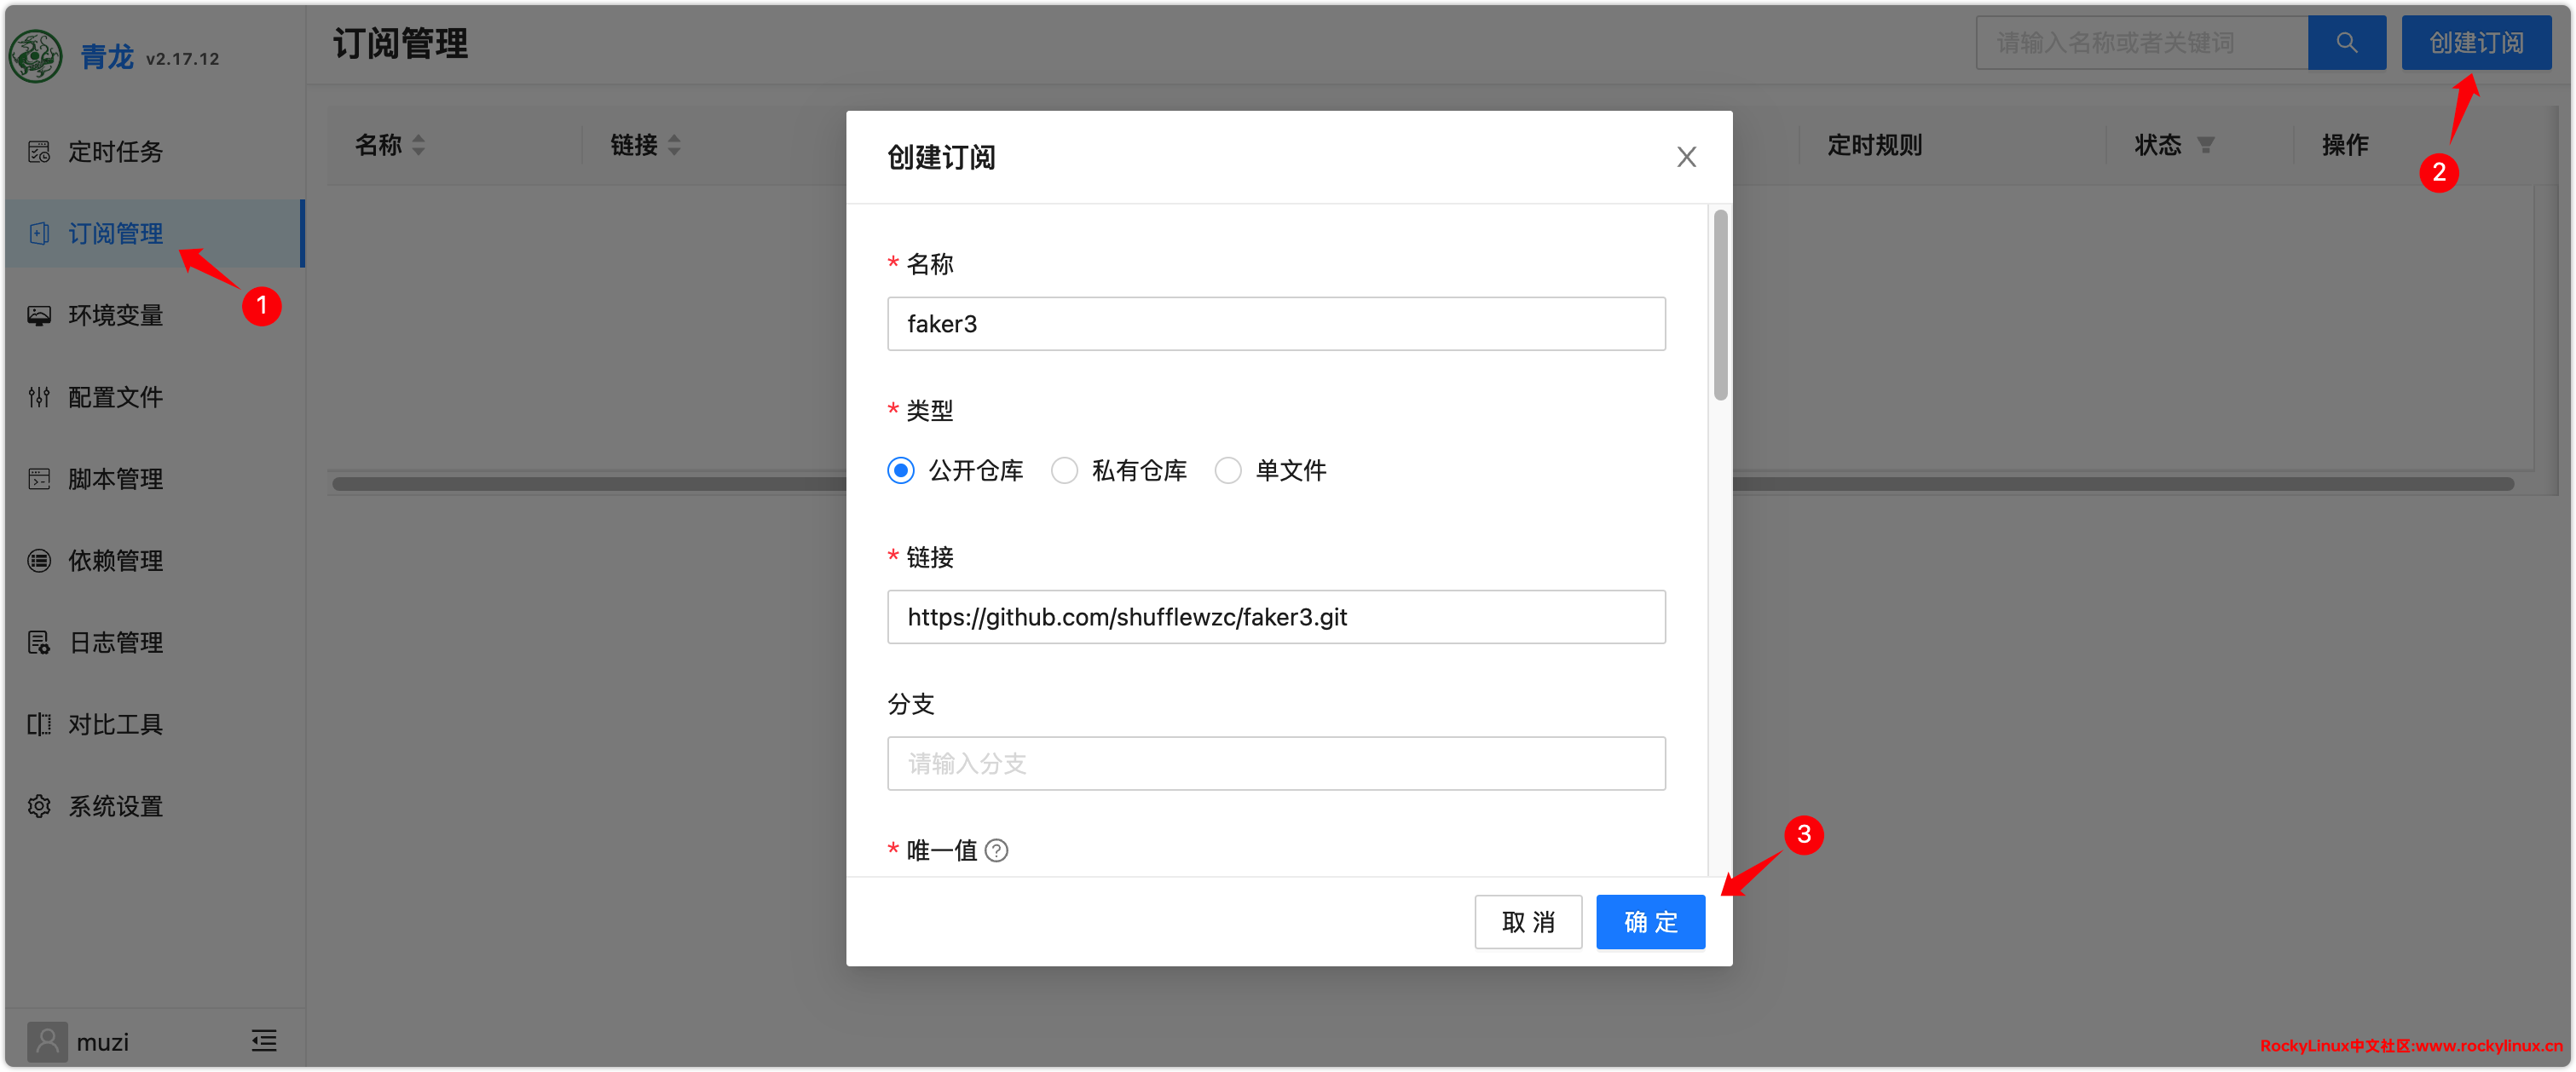Collapse sidebar using the menu fold icon
The width and height of the screenshot is (2576, 1072).
pos(264,1041)
